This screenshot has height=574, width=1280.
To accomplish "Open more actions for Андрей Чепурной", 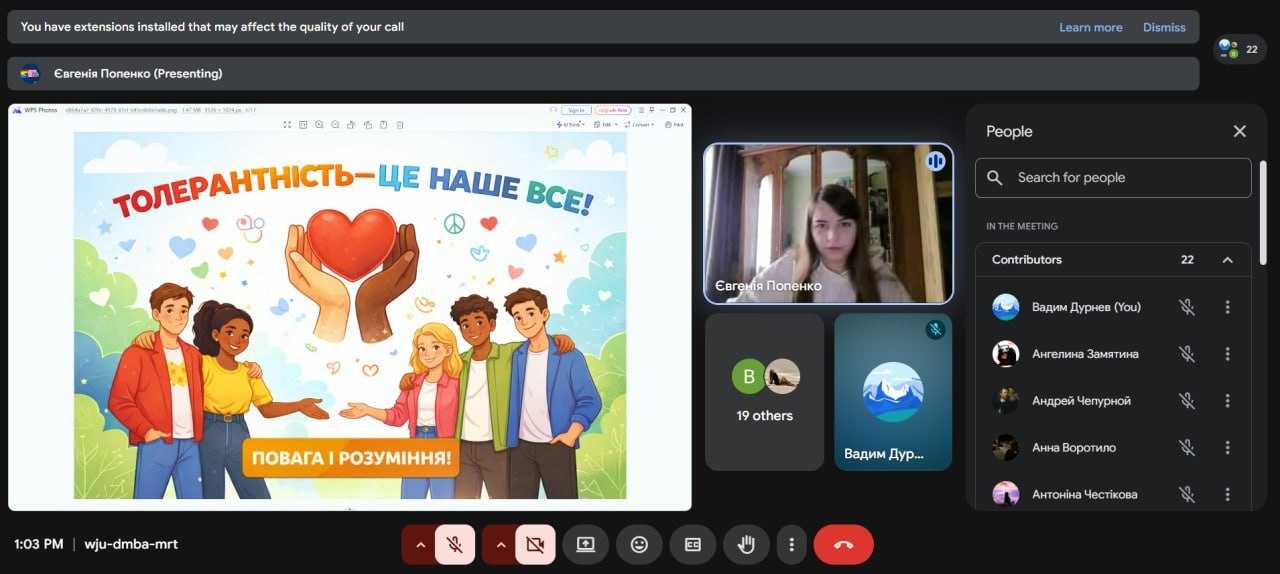I will click(1227, 401).
